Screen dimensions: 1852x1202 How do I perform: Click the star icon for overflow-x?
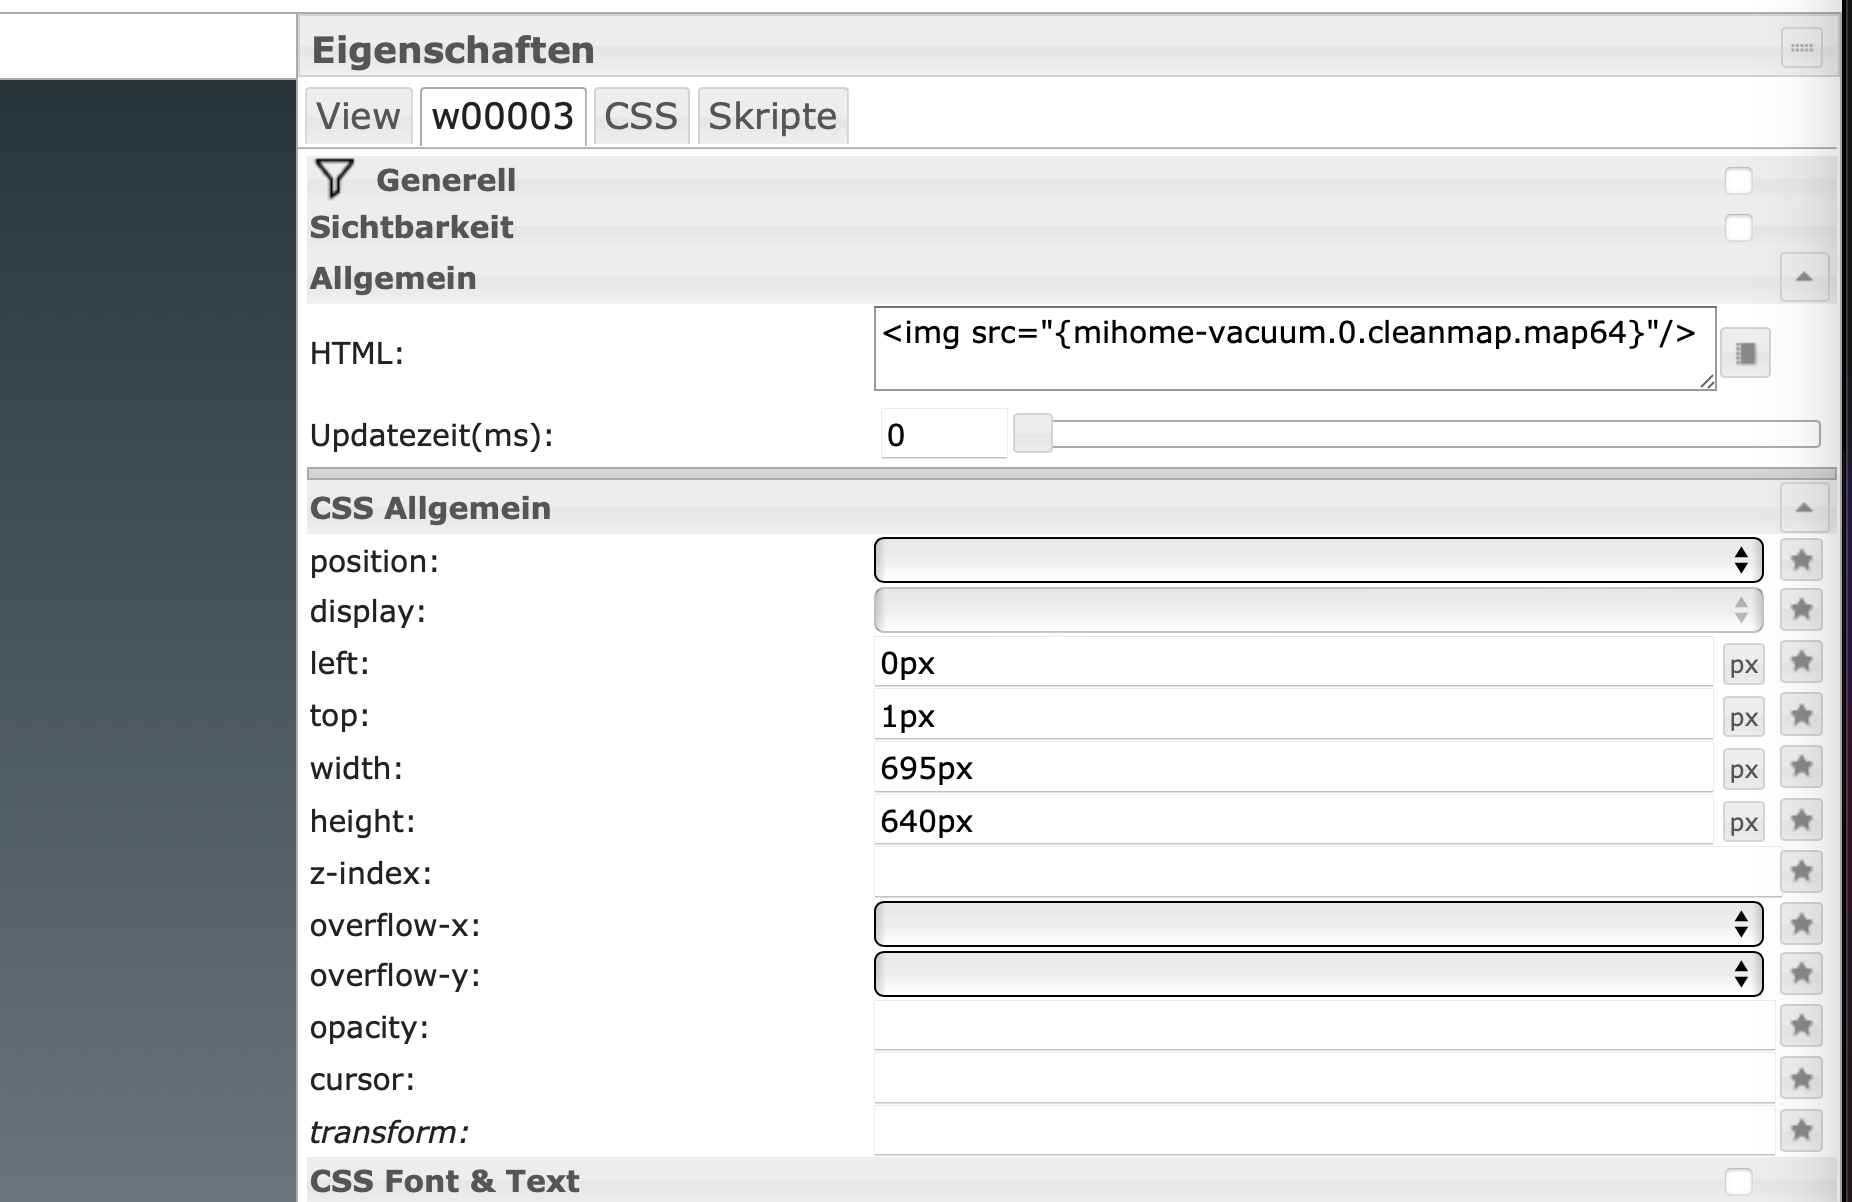point(1801,924)
